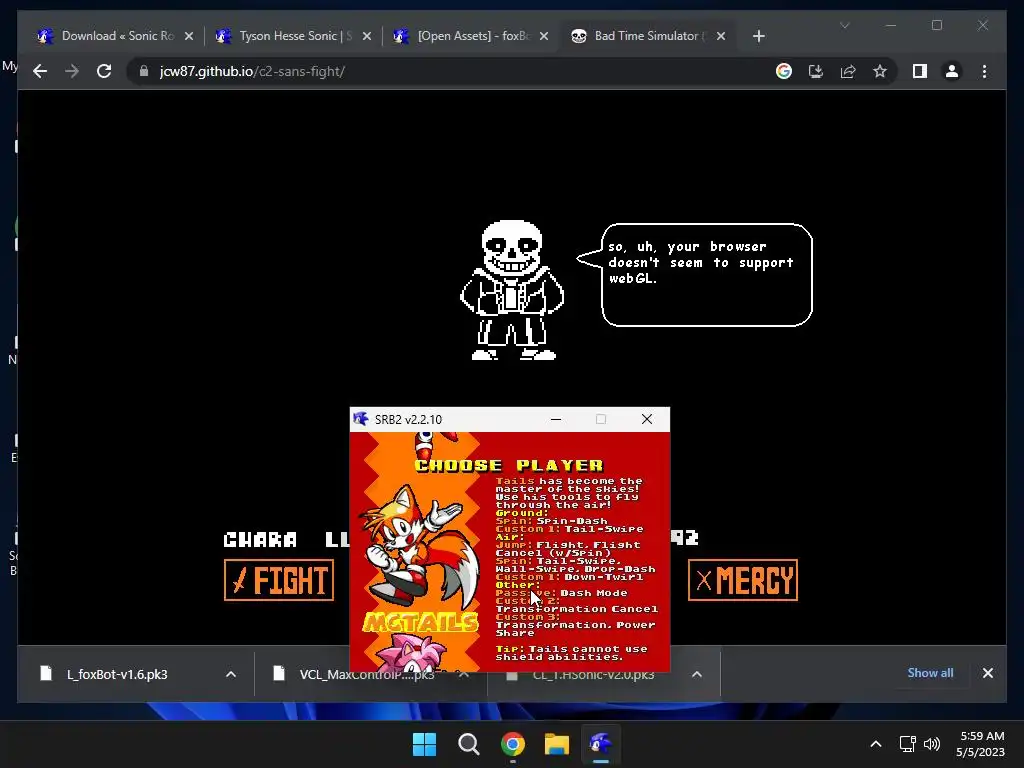
Task: Close the Tyson Hesse Sonic tab
Action: click(x=367, y=36)
